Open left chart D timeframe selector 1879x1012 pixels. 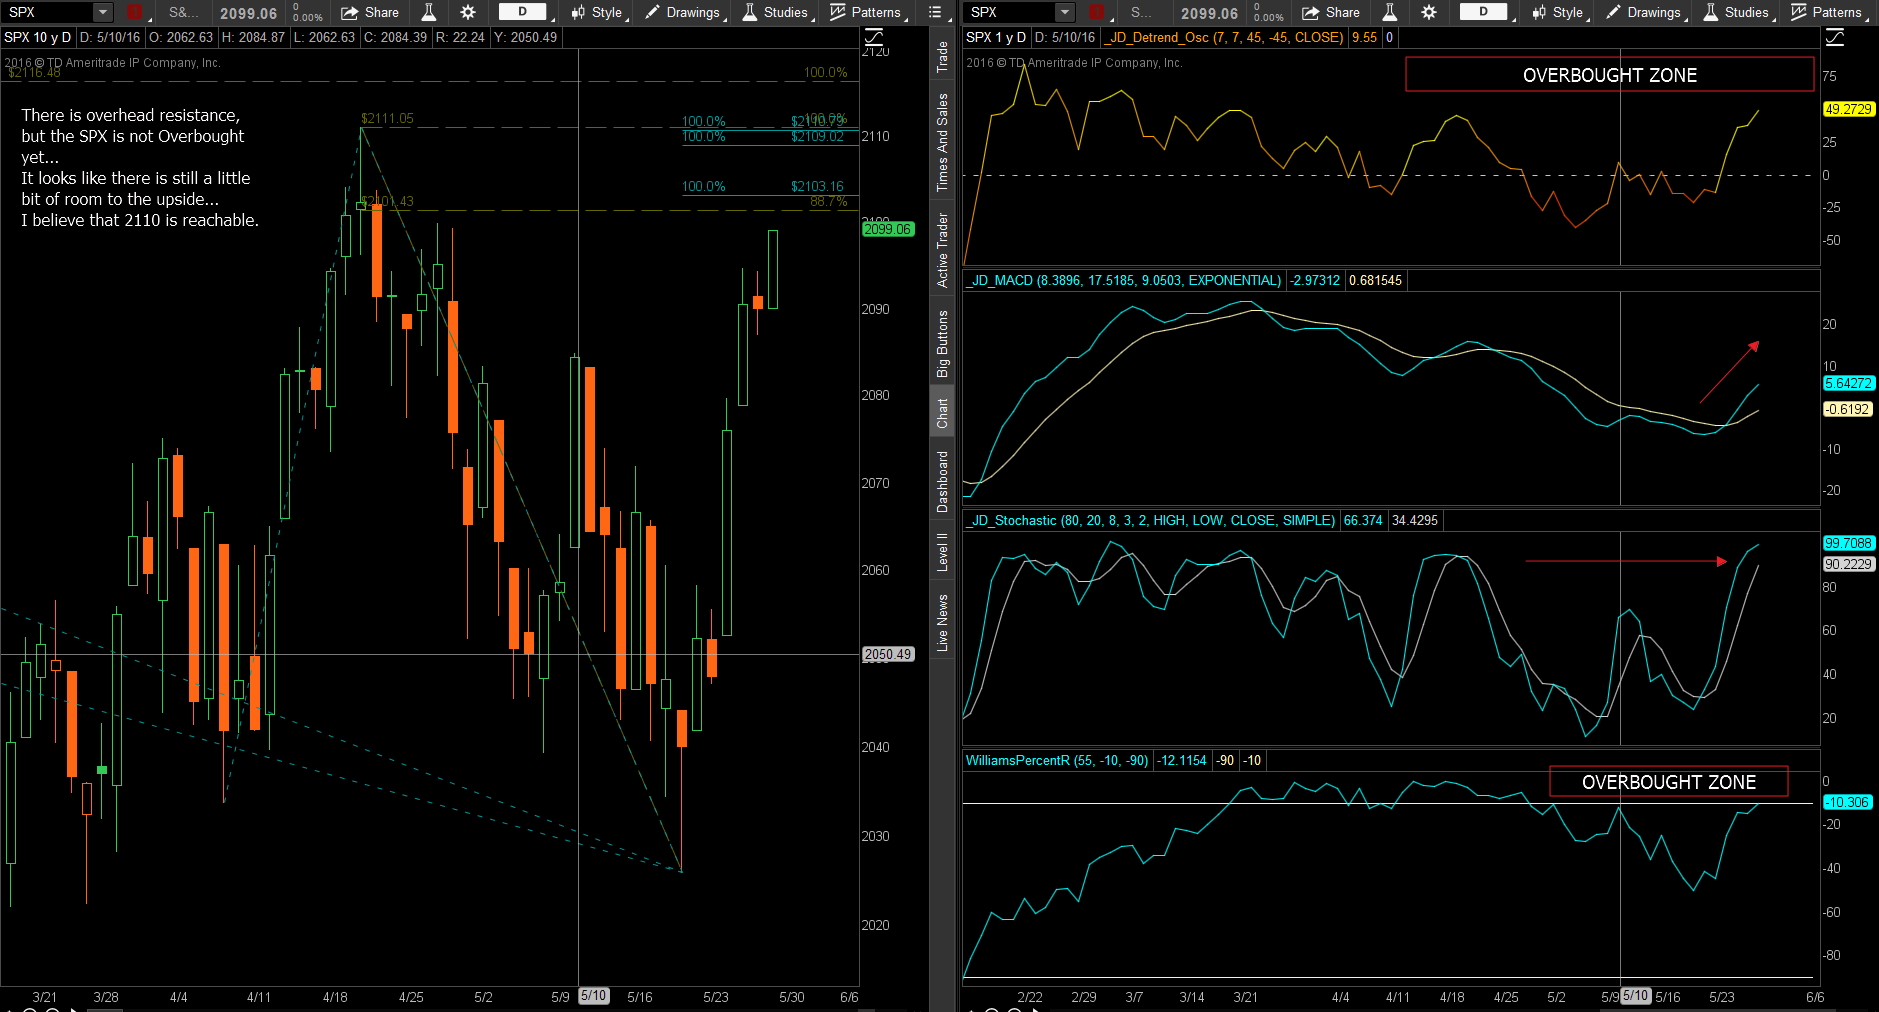(522, 12)
